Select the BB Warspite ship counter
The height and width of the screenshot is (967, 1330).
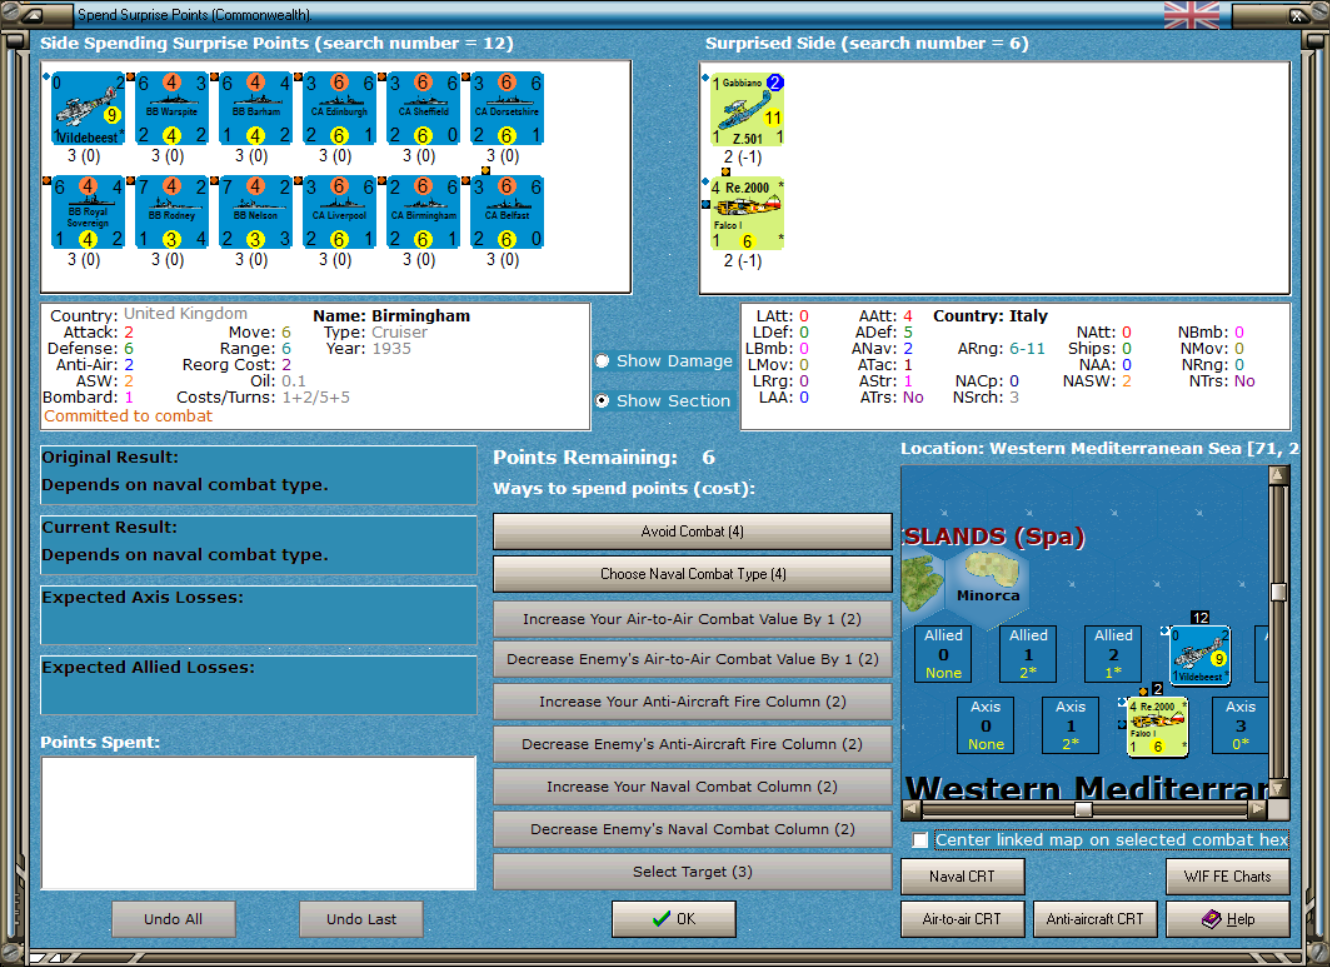(x=172, y=108)
